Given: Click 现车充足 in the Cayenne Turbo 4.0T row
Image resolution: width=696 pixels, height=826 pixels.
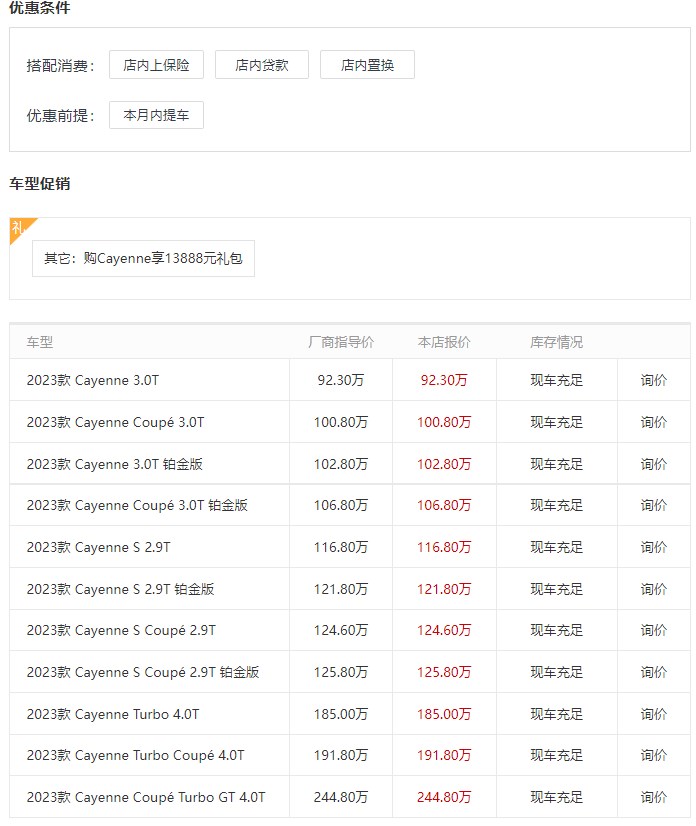Looking at the screenshot, I should pyautogui.click(x=556, y=714).
